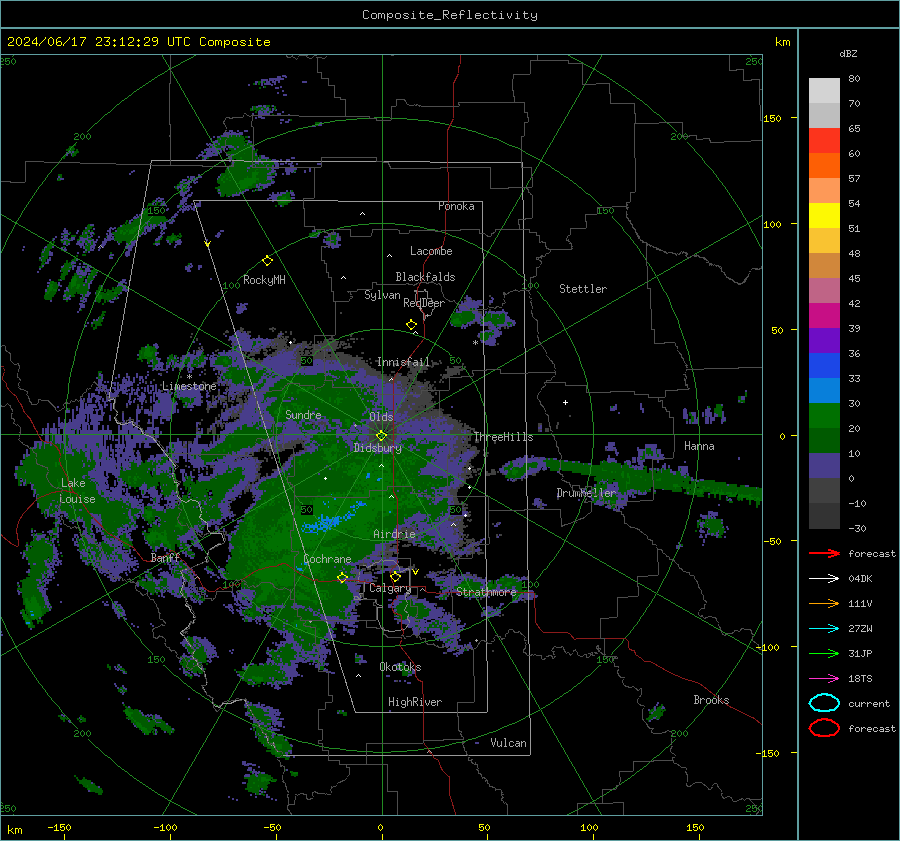Image resolution: width=900 pixels, height=841 pixels.
Task: Click the Limestone label
Action: [189, 386]
